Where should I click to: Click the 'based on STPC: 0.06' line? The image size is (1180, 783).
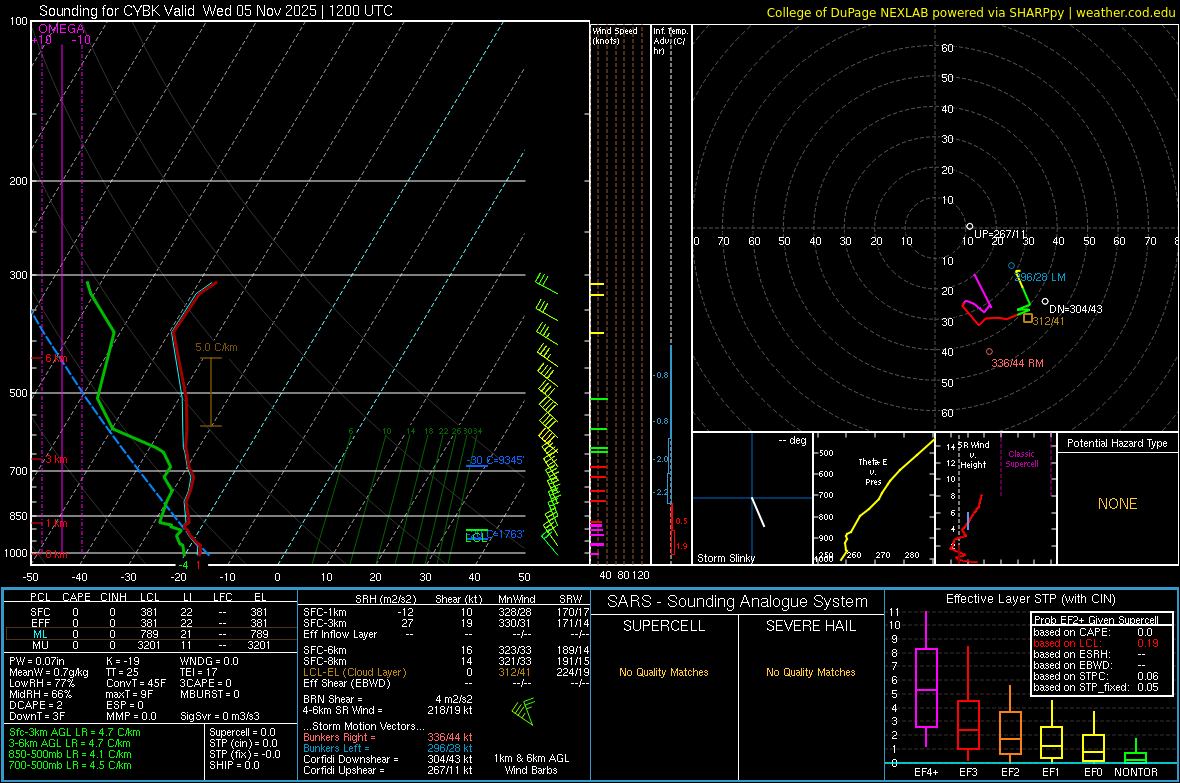(1096, 676)
